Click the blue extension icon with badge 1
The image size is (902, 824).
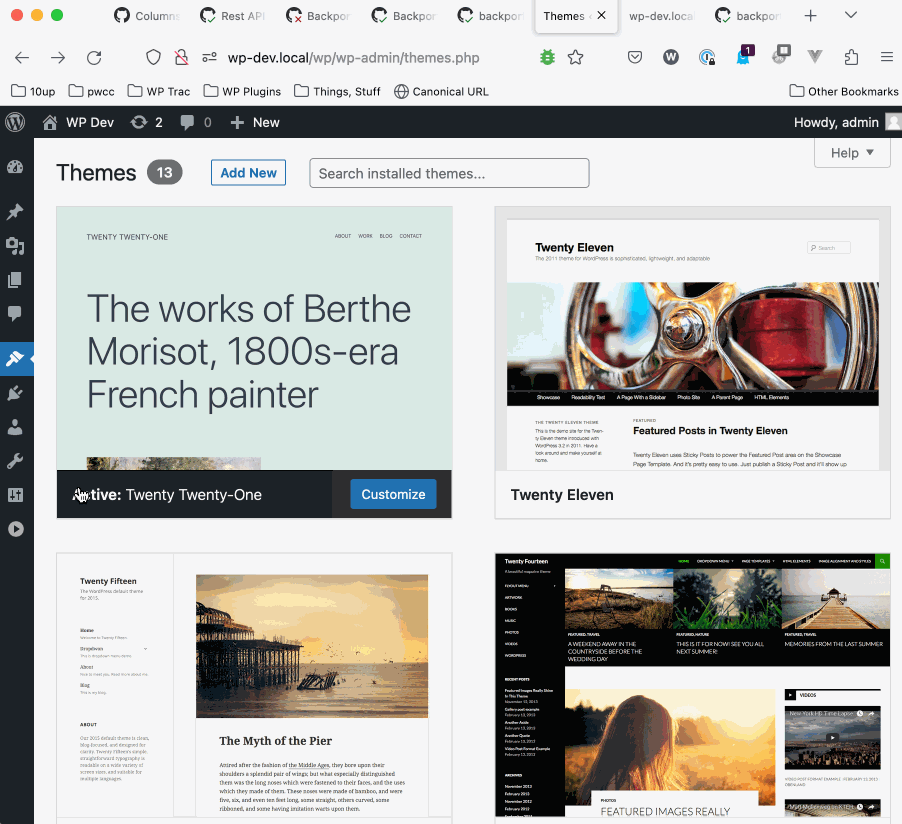(744, 56)
